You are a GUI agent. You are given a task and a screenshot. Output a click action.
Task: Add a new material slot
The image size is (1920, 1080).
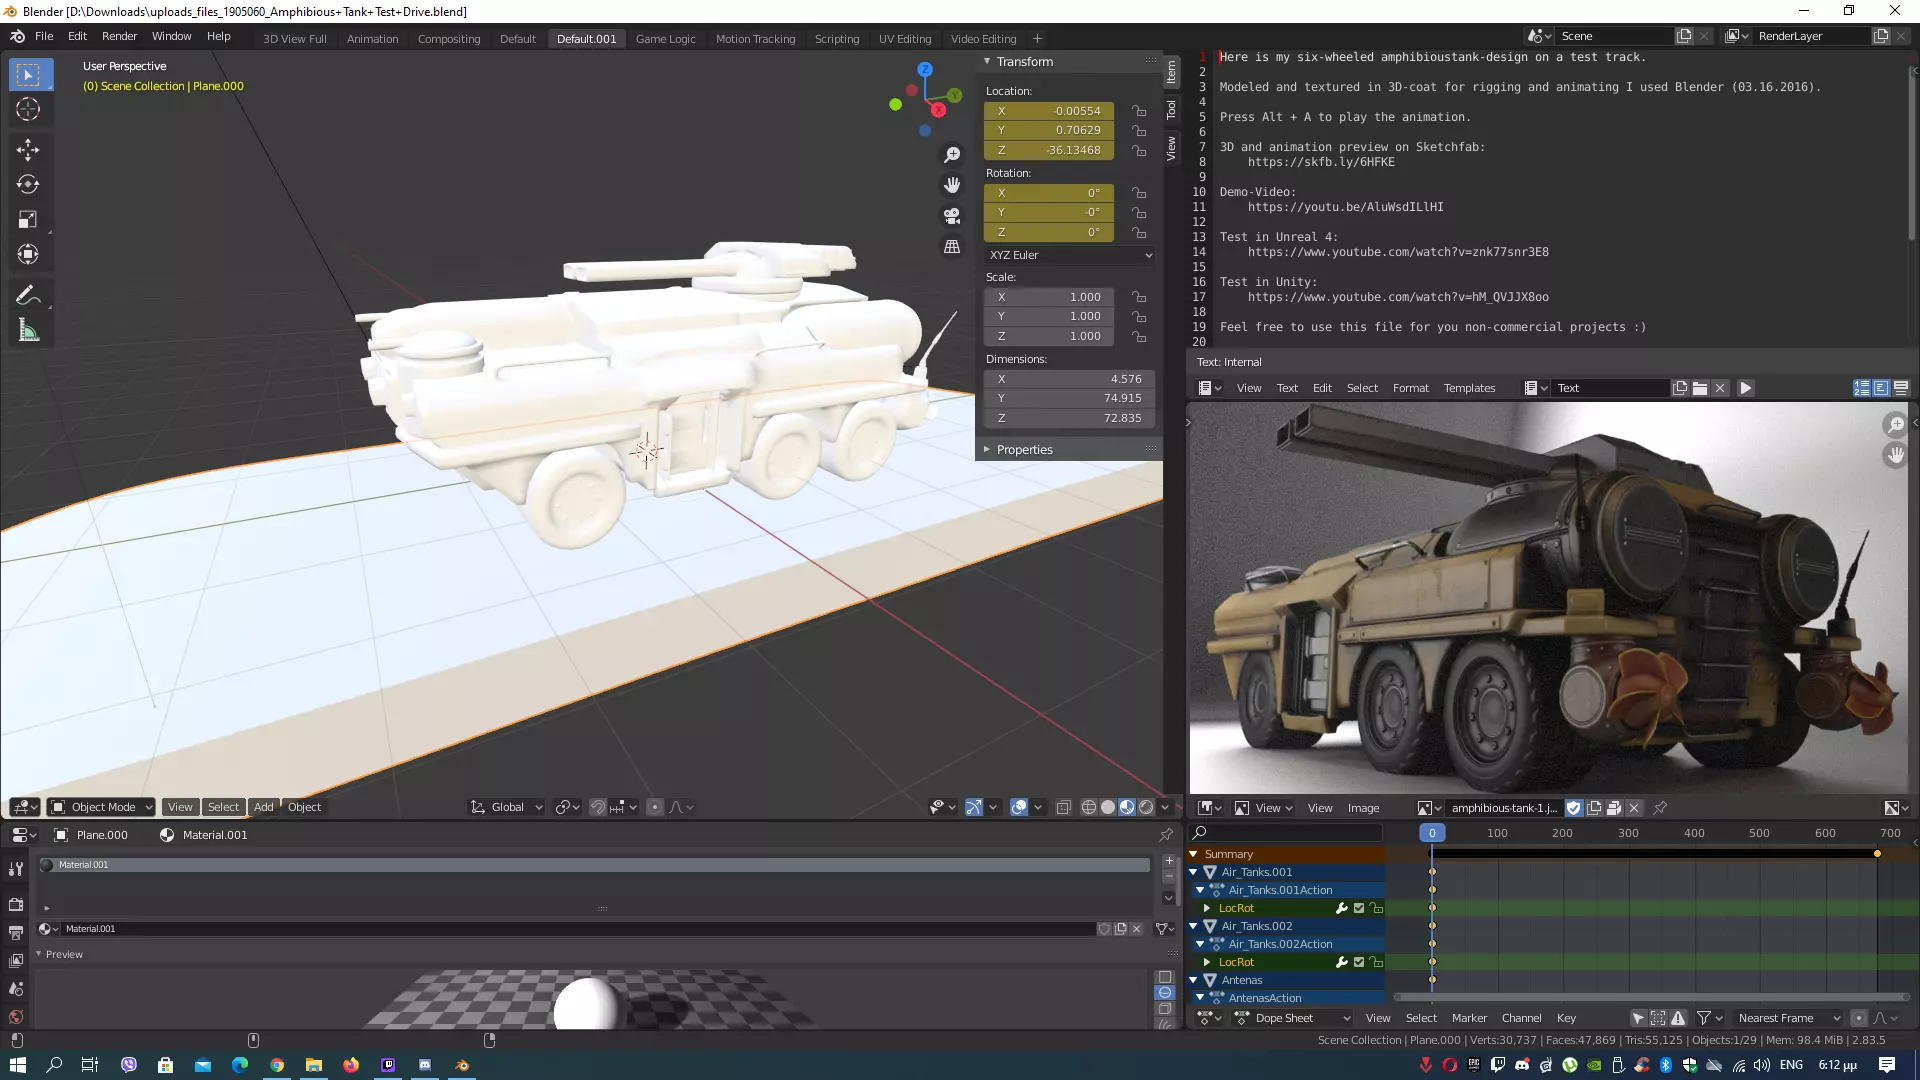pos(1169,861)
